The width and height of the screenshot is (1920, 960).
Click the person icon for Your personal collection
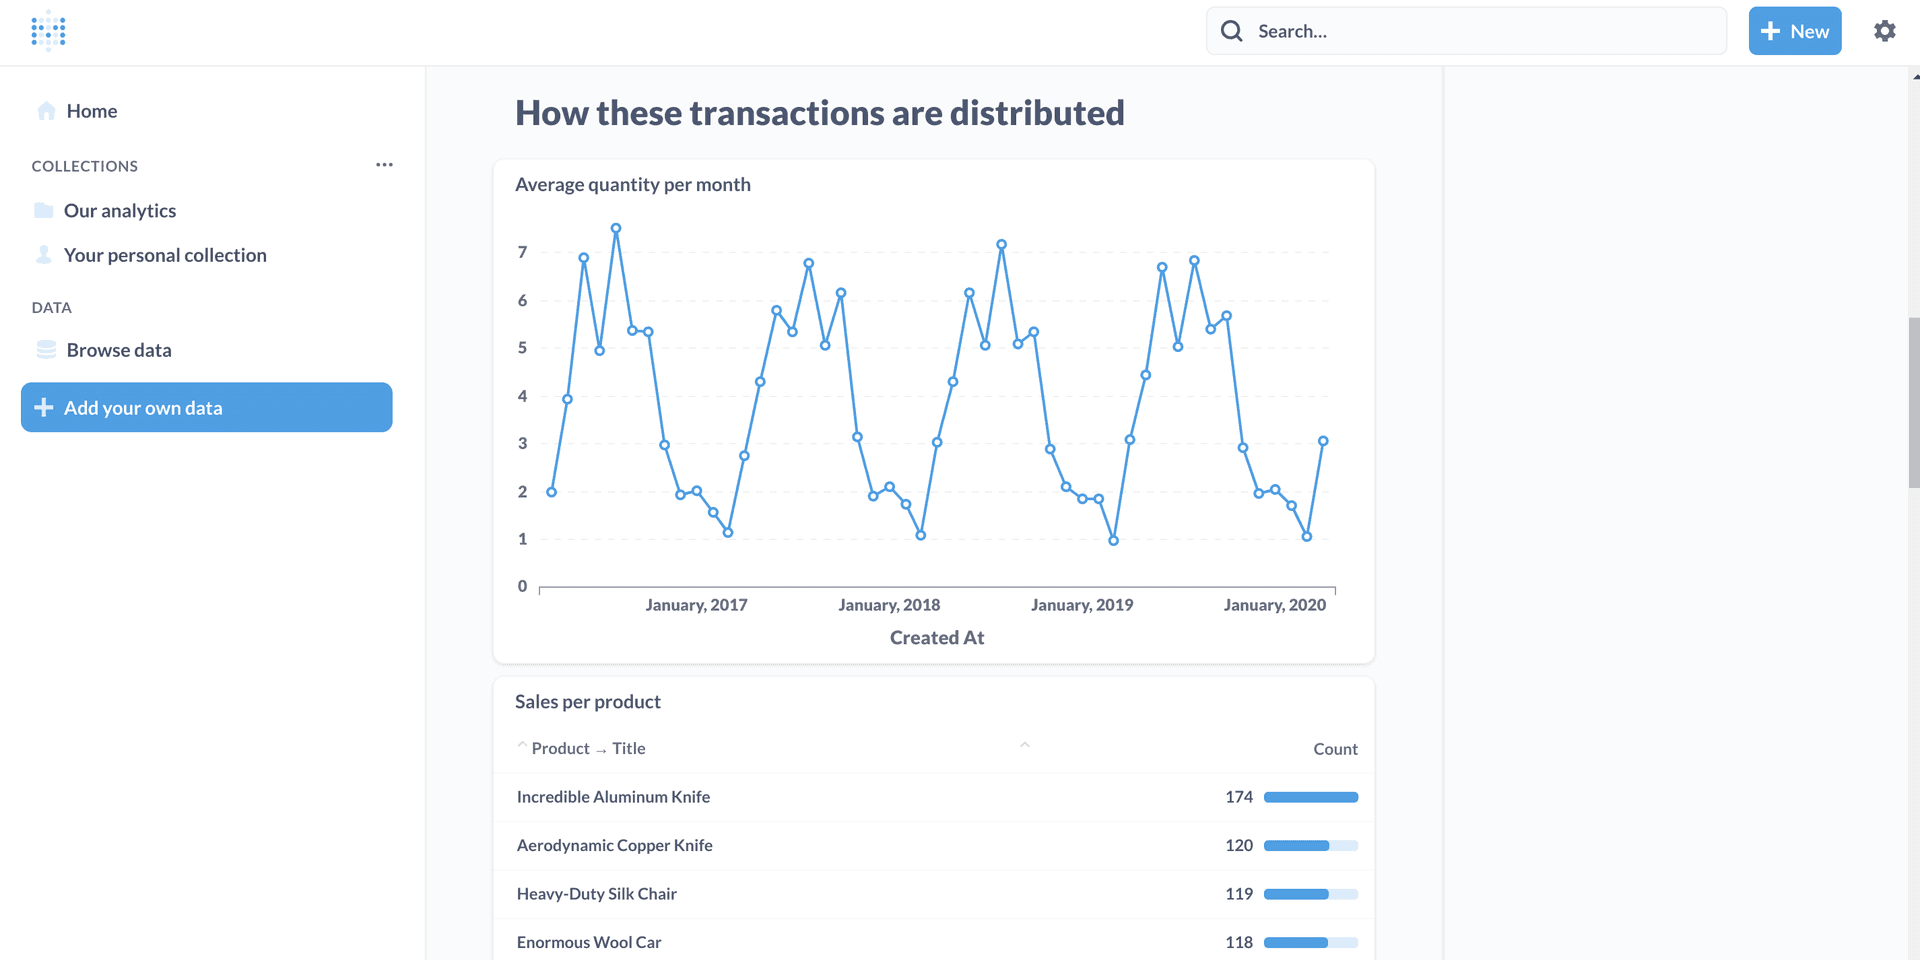pos(43,255)
